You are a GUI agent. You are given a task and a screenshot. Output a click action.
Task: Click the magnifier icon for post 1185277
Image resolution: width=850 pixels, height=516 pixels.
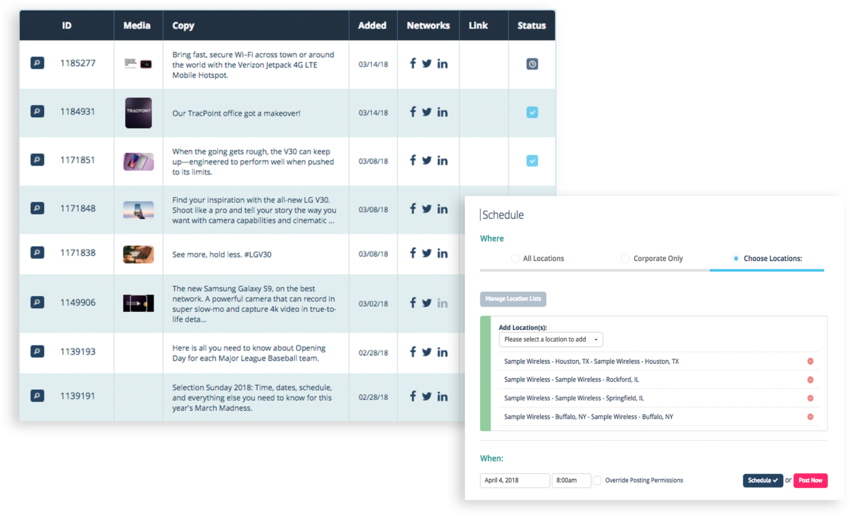(37, 63)
